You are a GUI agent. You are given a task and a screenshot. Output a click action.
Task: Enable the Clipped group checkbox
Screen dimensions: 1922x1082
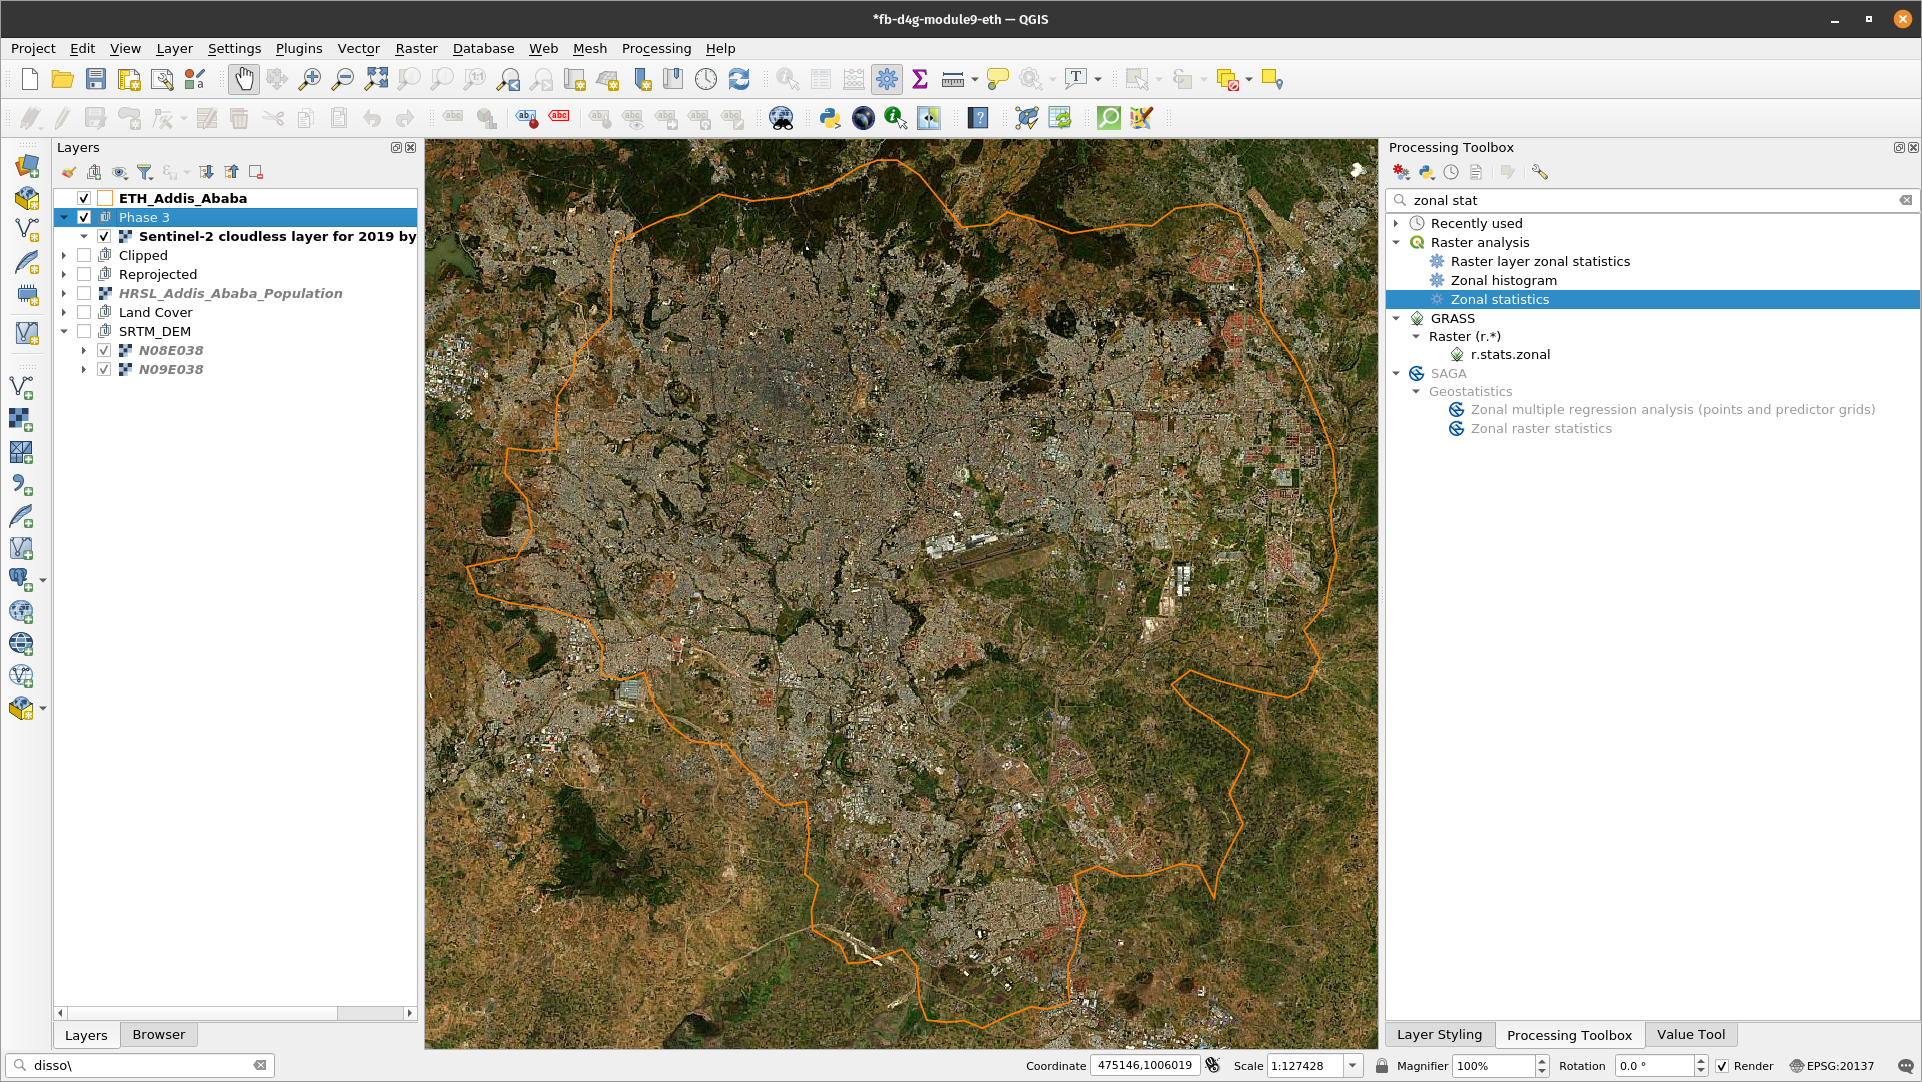point(84,255)
